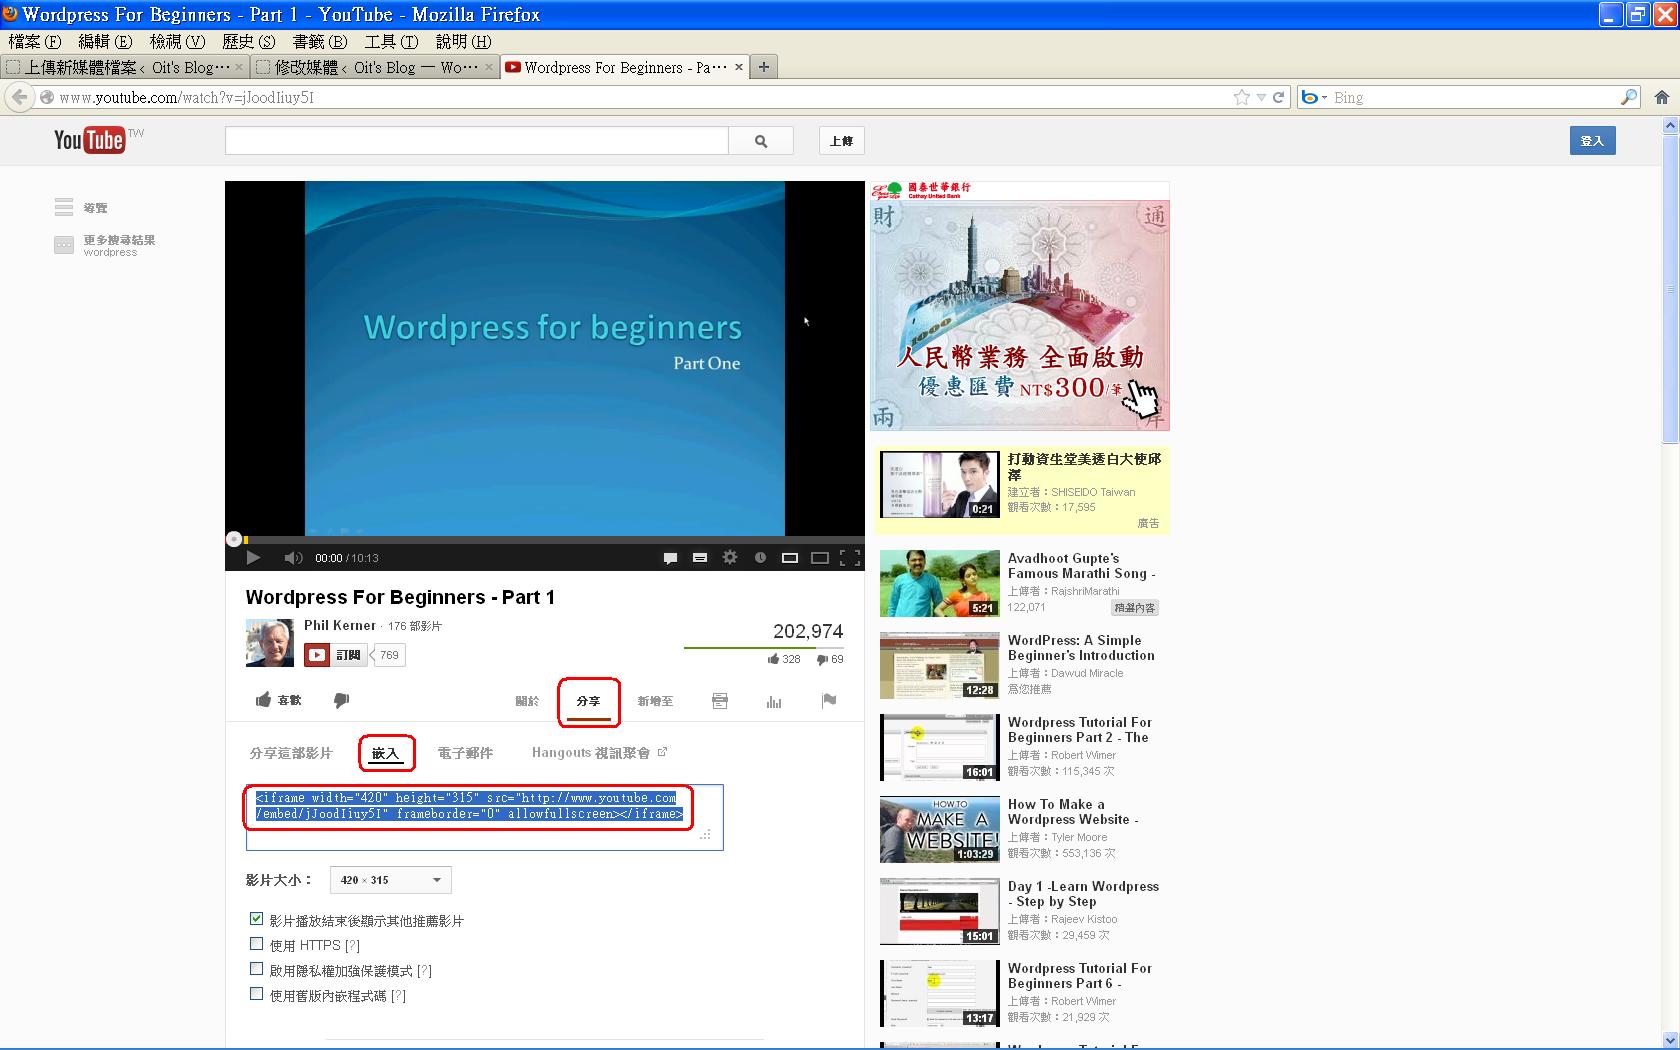Click the video progress scrubber handle
This screenshot has width=1680, height=1050.
234,539
